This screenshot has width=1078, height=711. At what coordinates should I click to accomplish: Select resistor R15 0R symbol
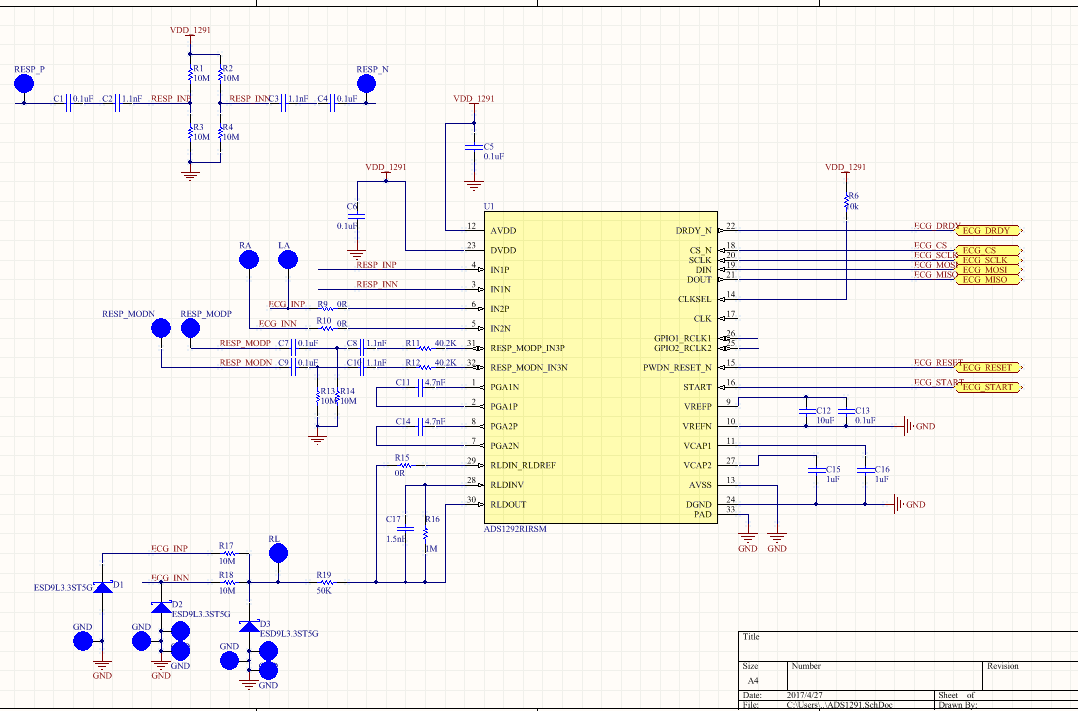point(406,466)
